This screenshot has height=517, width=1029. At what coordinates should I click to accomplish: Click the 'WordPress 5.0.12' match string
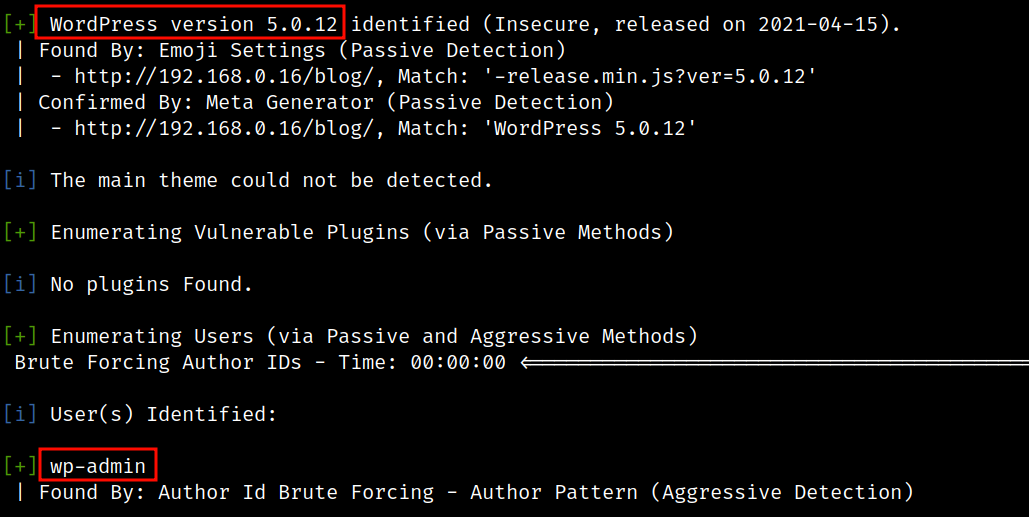click(589, 128)
